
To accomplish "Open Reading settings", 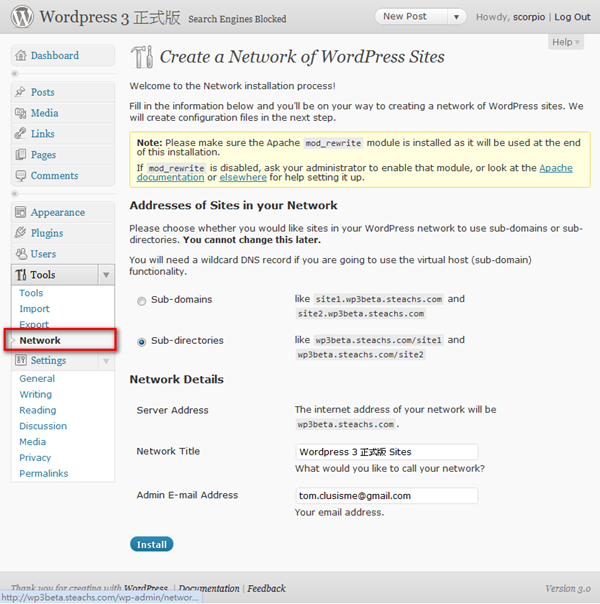I will point(38,410).
